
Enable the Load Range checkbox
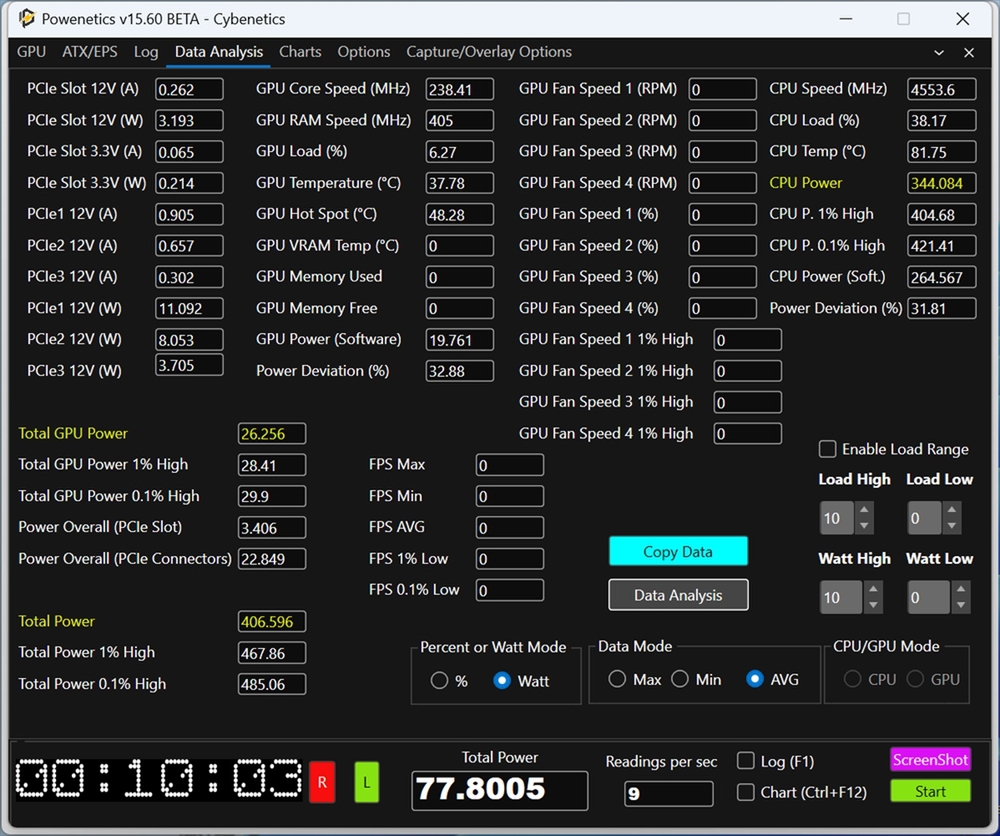point(828,449)
